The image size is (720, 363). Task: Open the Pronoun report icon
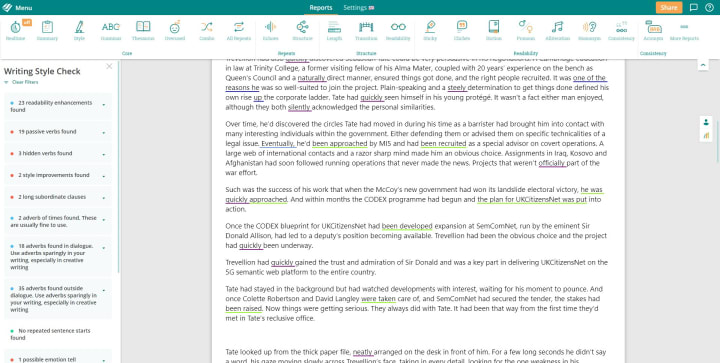click(x=526, y=31)
